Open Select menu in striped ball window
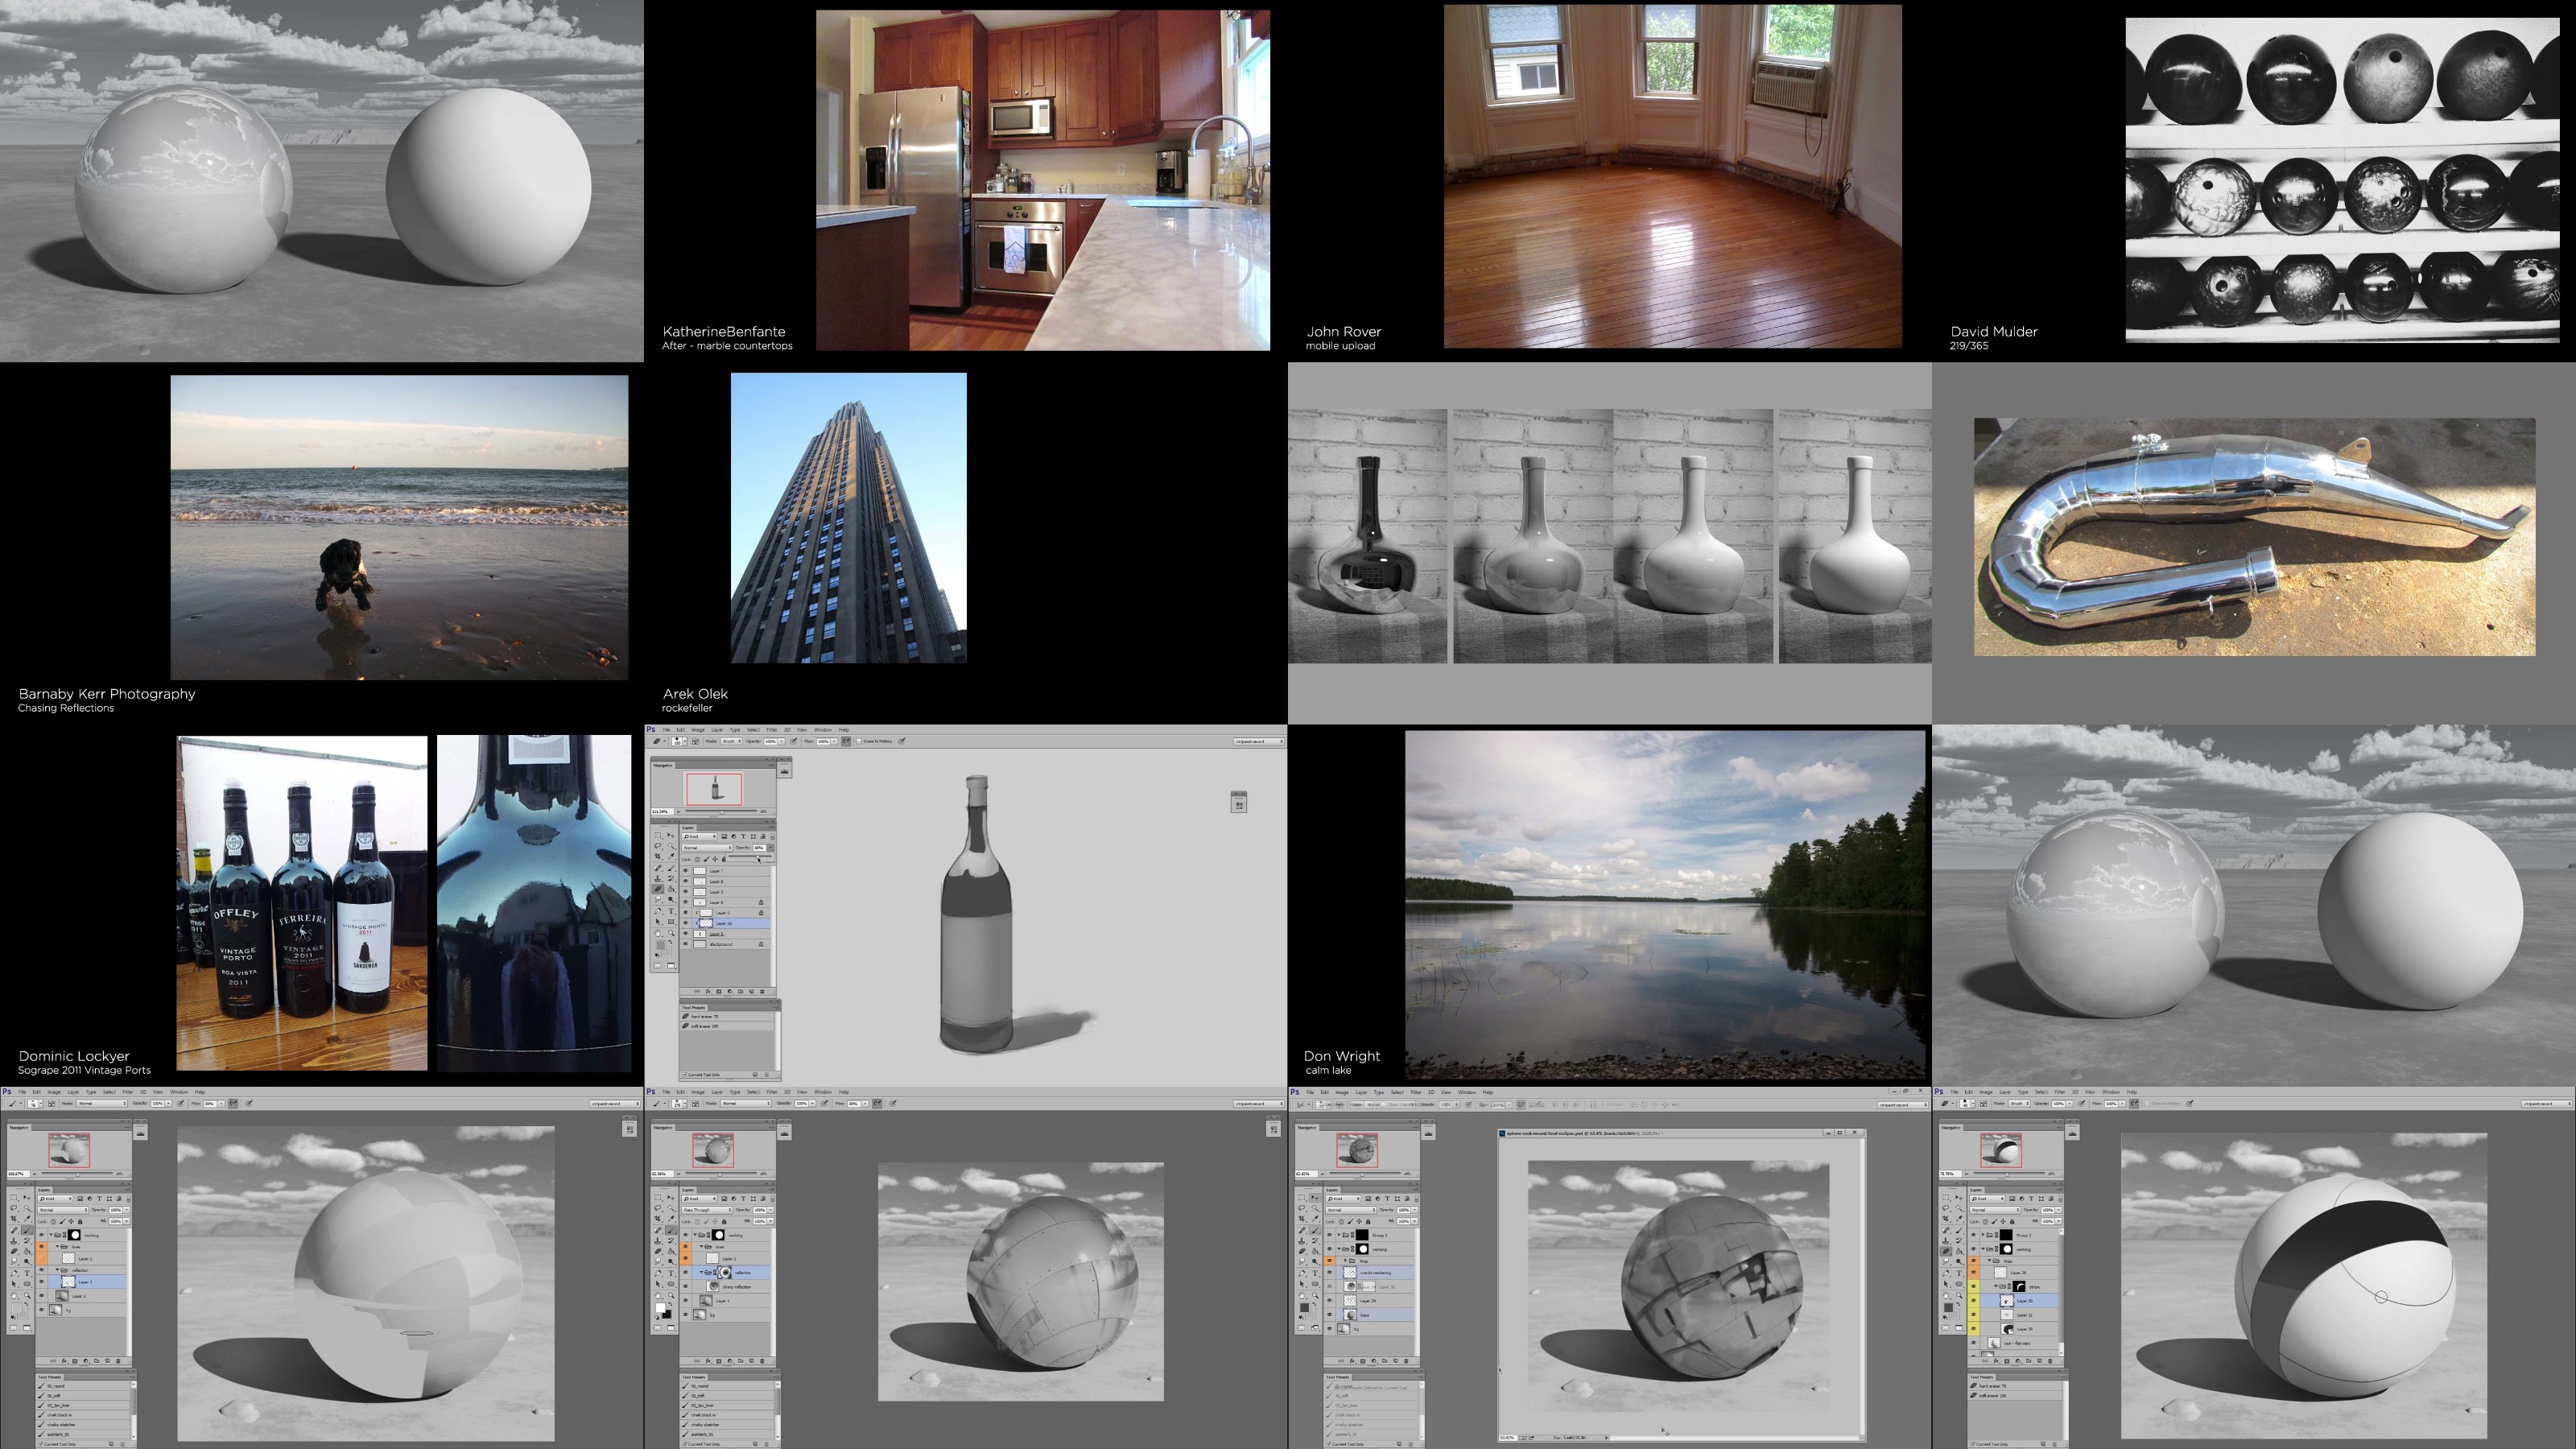 tap(2042, 1092)
